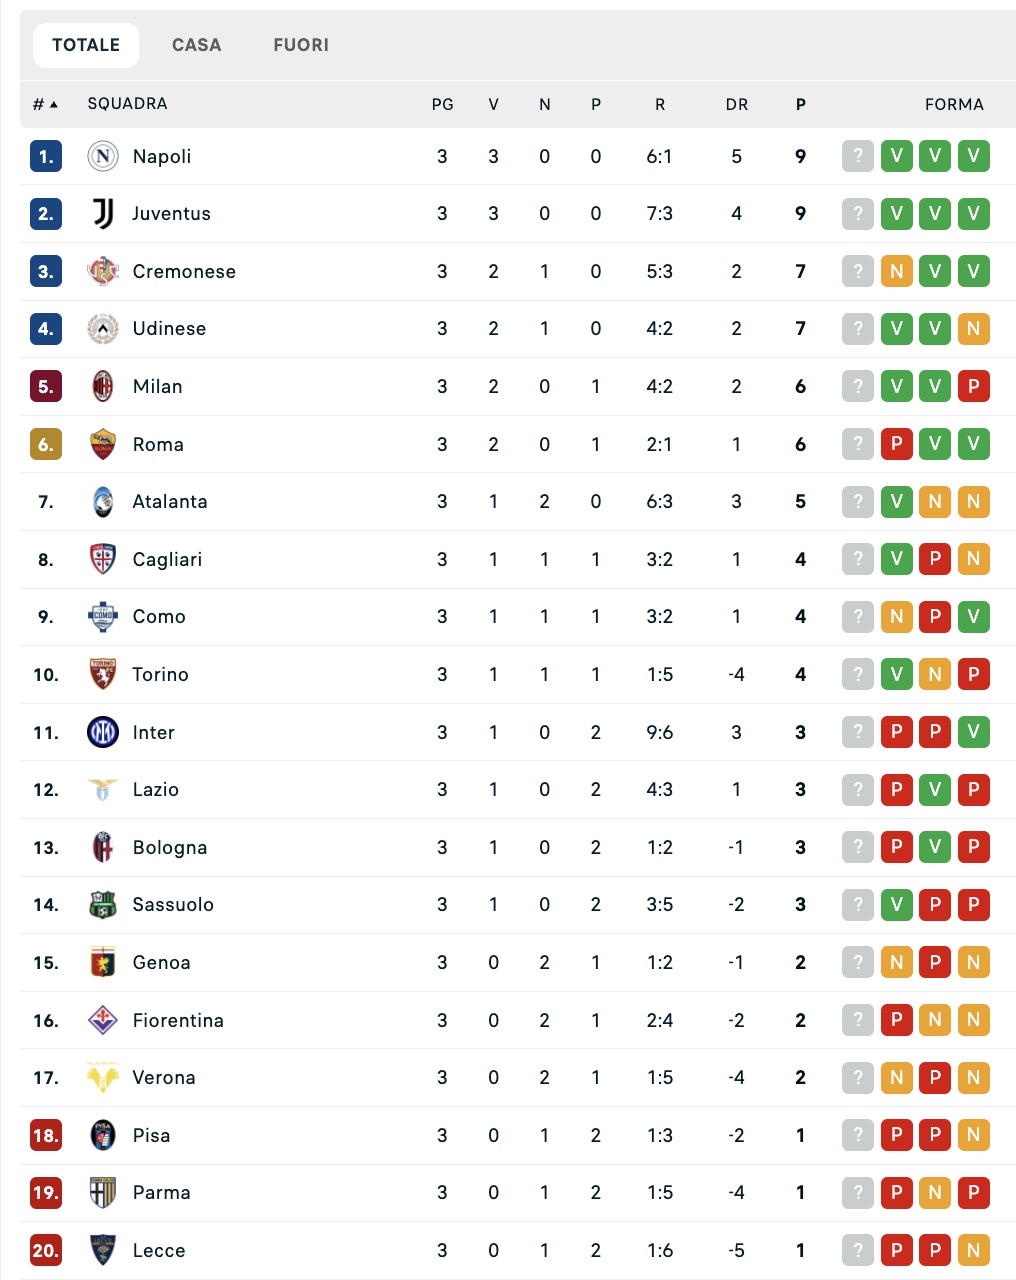The height and width of the screenshot is (1280, 1016).
Task: Click Cremonese's orange N draw form badge
Action: pos(896,271)
